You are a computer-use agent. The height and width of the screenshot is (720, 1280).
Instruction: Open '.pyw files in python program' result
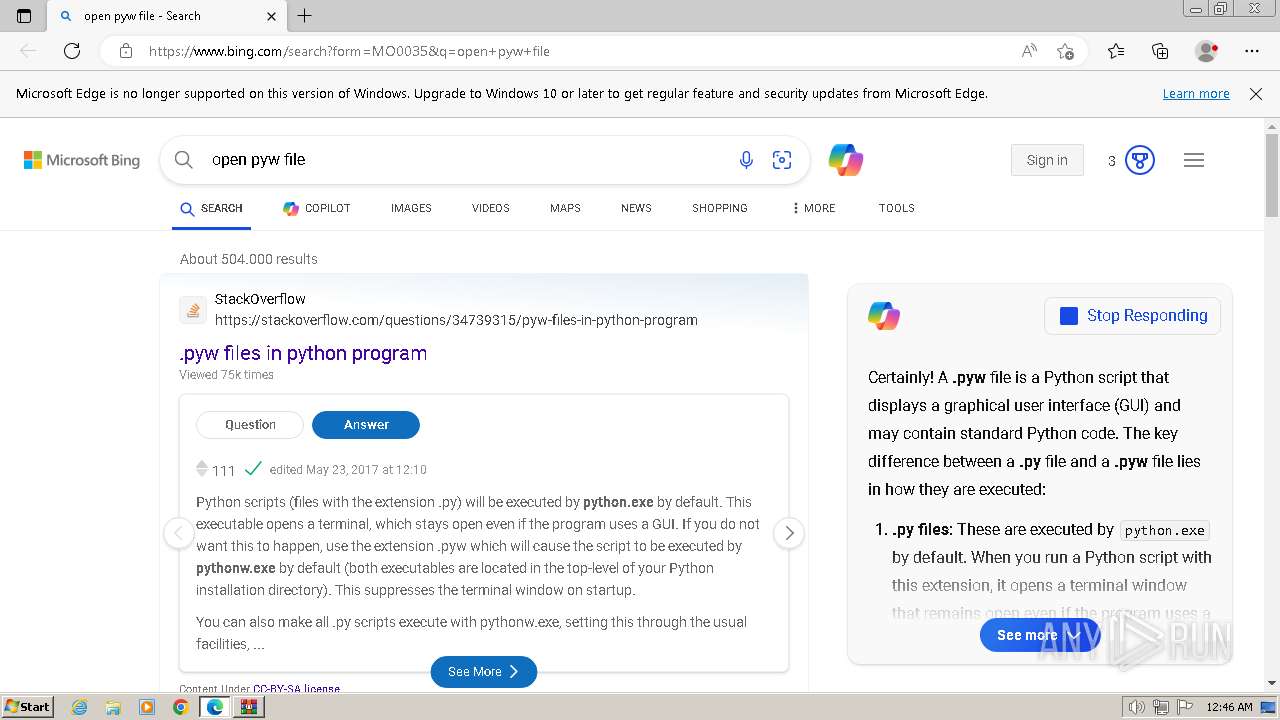coord(303,353)
